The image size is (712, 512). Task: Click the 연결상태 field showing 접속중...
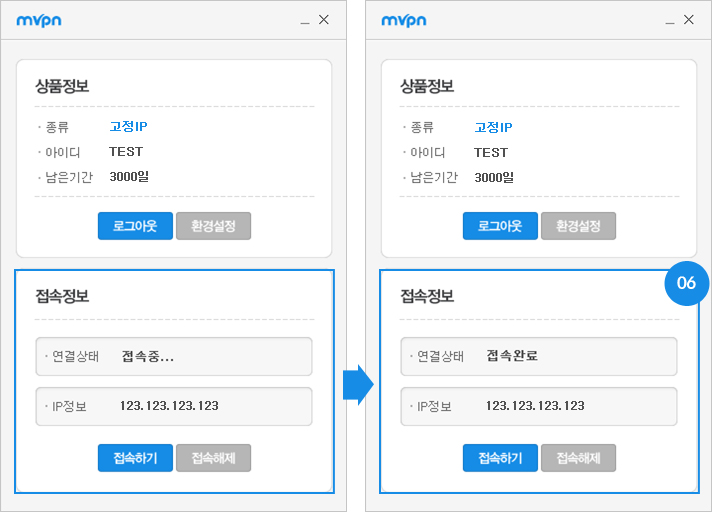(174, 356)
